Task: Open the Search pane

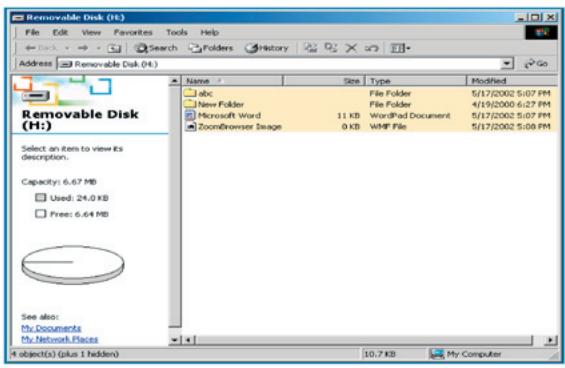Action: pos(156,48)
